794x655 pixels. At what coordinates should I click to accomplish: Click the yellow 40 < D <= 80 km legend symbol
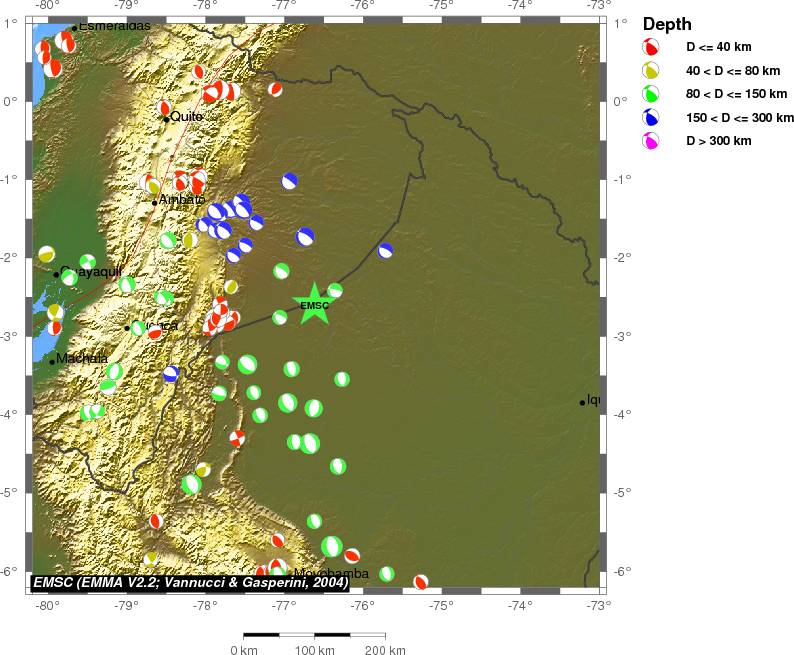coord(652,71)
